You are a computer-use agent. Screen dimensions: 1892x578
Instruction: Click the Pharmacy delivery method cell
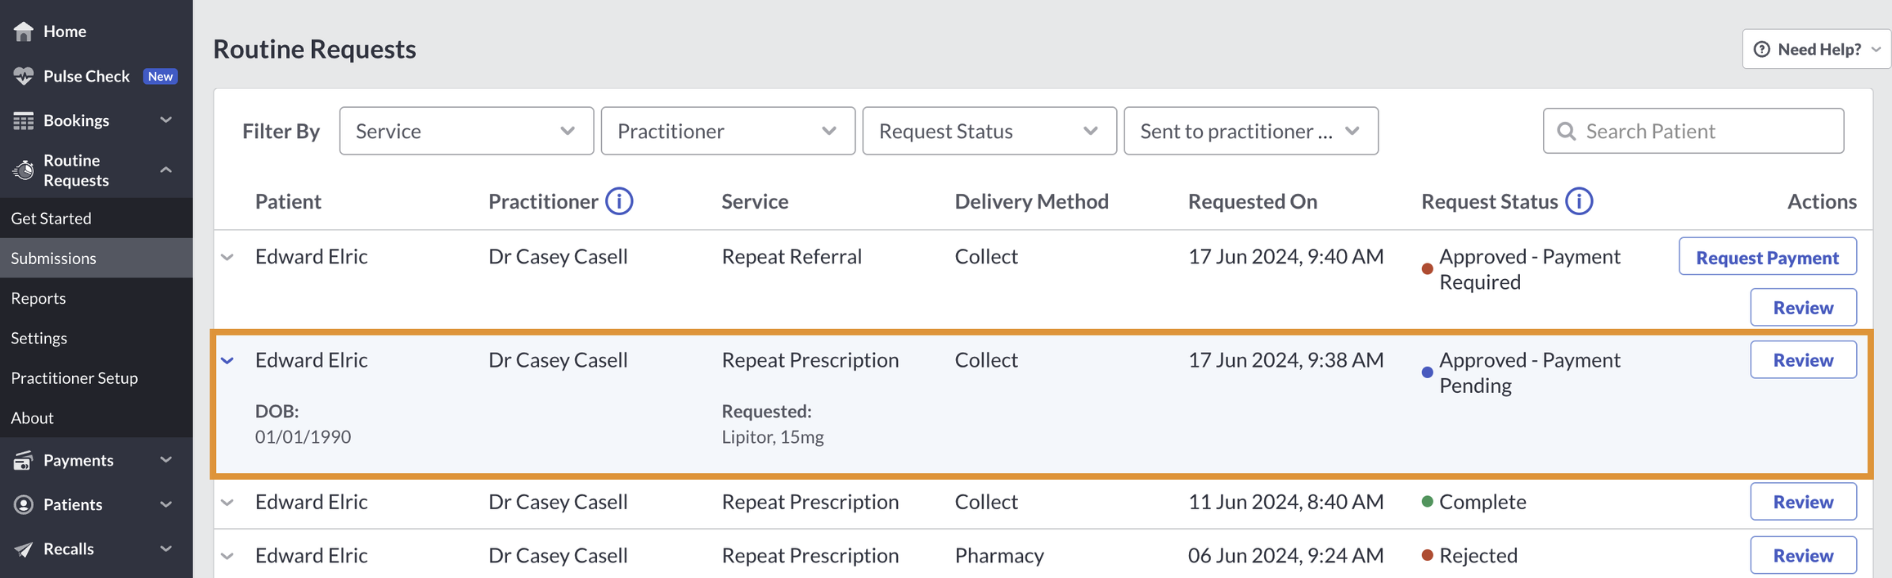coord(999,556)
